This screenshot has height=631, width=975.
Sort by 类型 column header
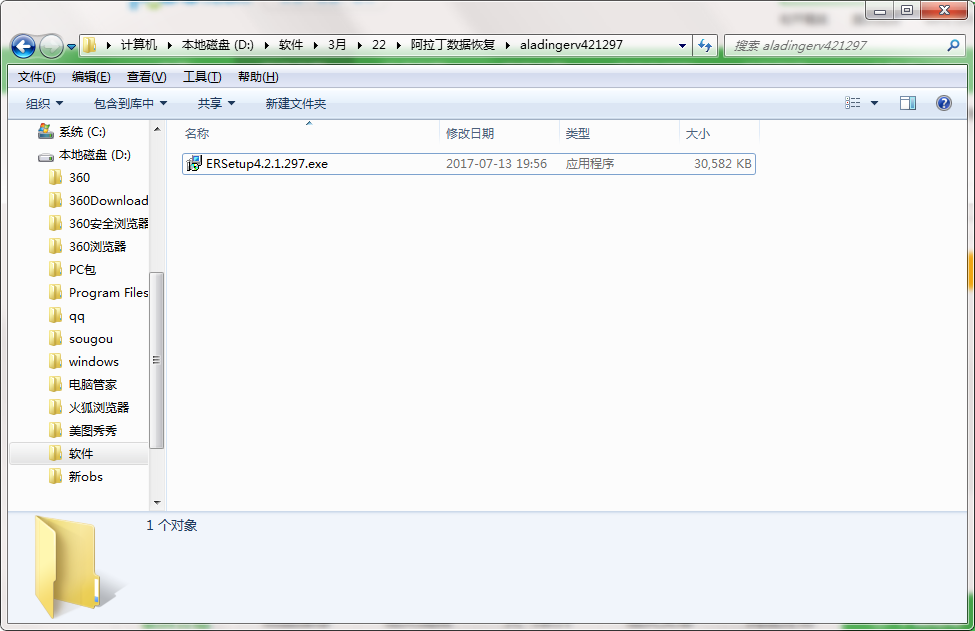pos(578,133)
